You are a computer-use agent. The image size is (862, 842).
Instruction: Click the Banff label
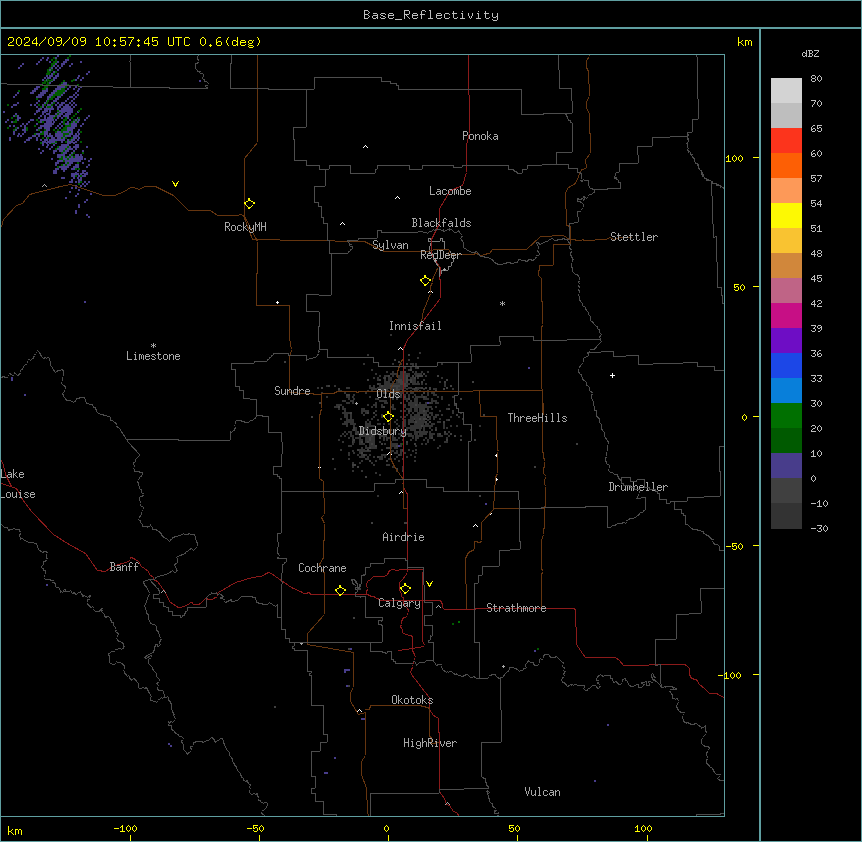pyautogui.click(x=124, y=567)
